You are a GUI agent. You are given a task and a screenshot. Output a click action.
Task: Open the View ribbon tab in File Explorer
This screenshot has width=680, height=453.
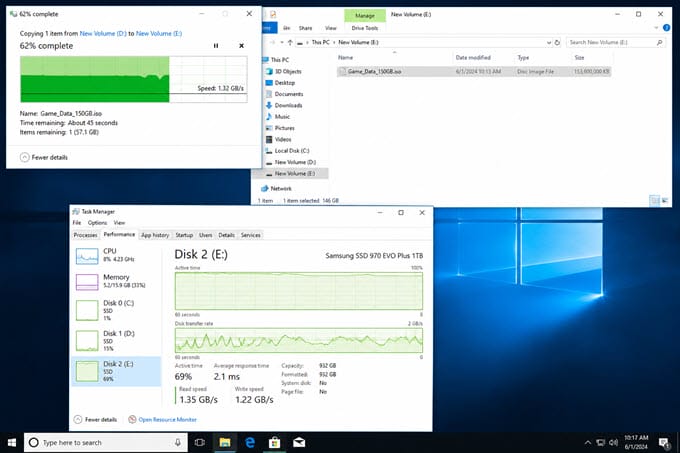(331, 28)
